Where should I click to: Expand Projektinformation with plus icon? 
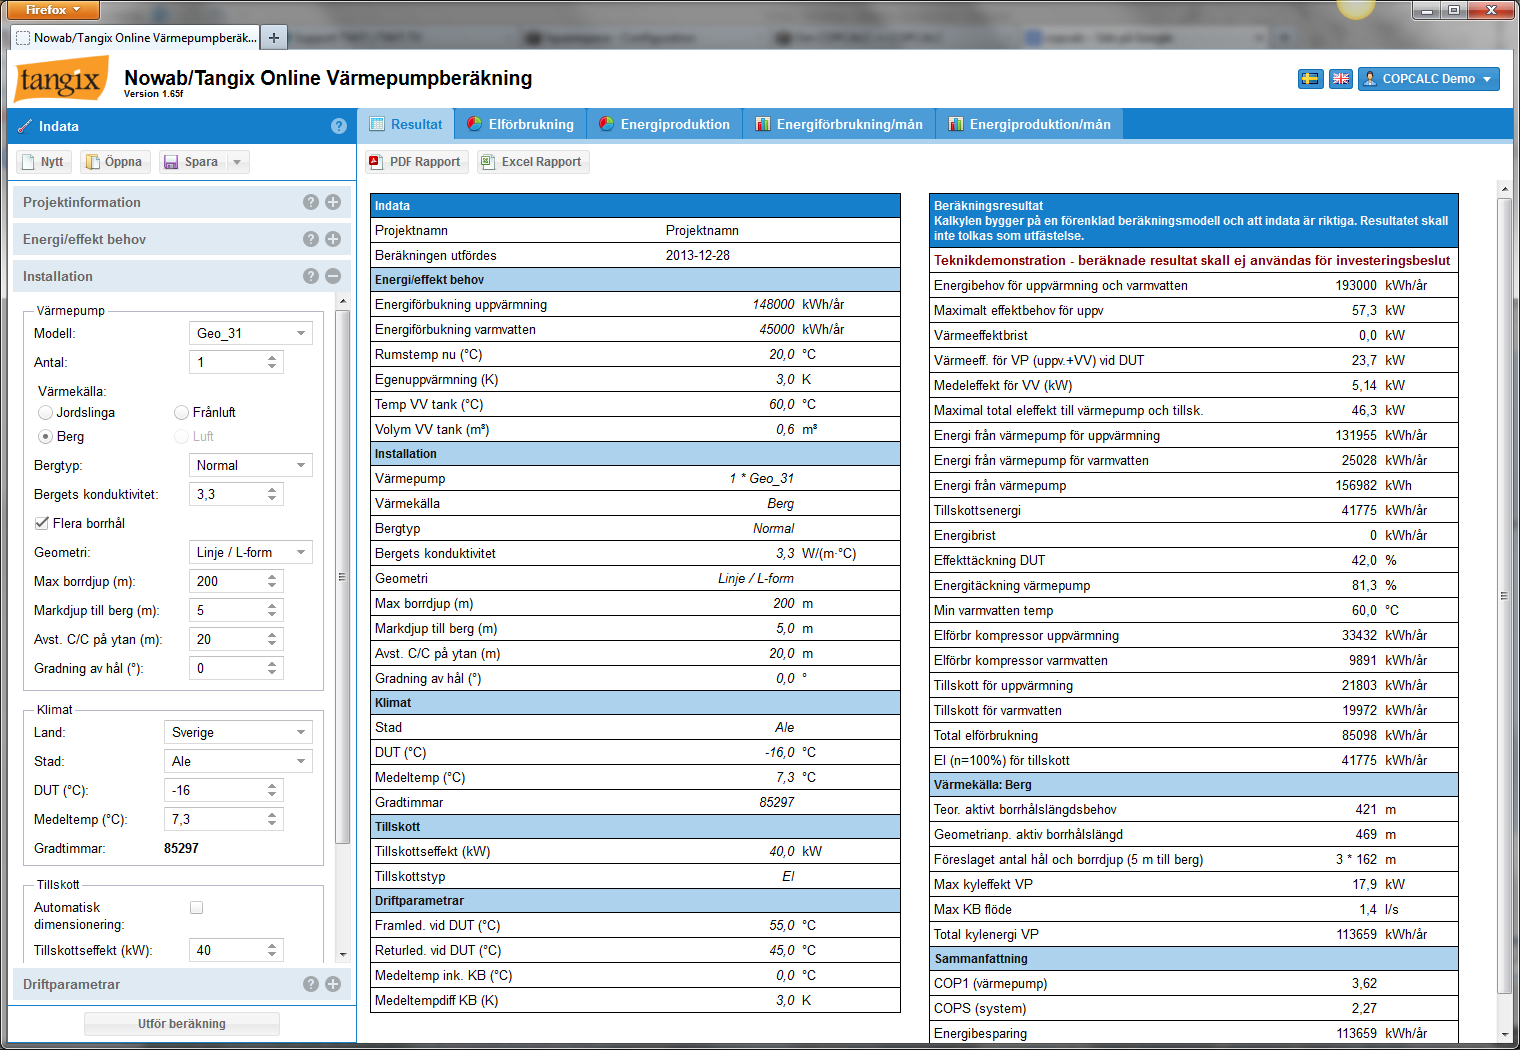333,202
